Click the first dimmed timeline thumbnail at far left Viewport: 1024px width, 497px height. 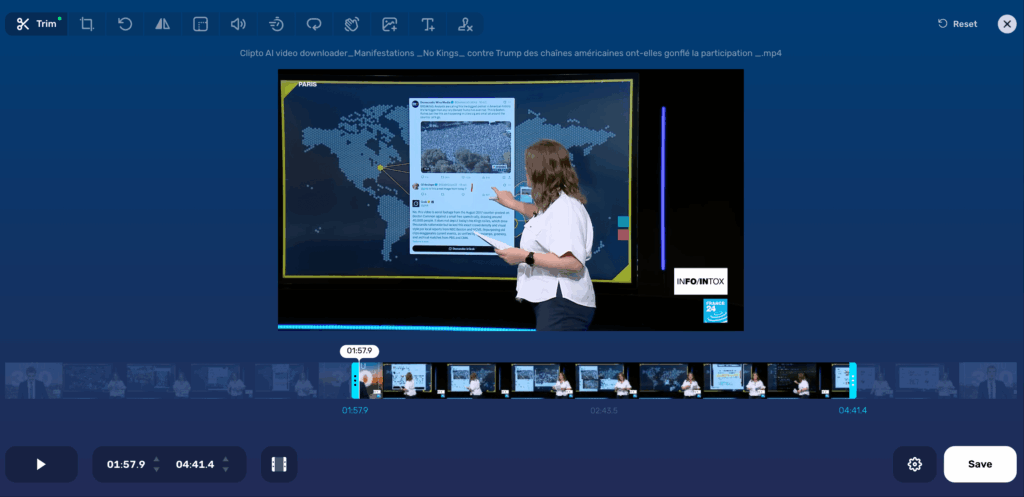(34, 381)
